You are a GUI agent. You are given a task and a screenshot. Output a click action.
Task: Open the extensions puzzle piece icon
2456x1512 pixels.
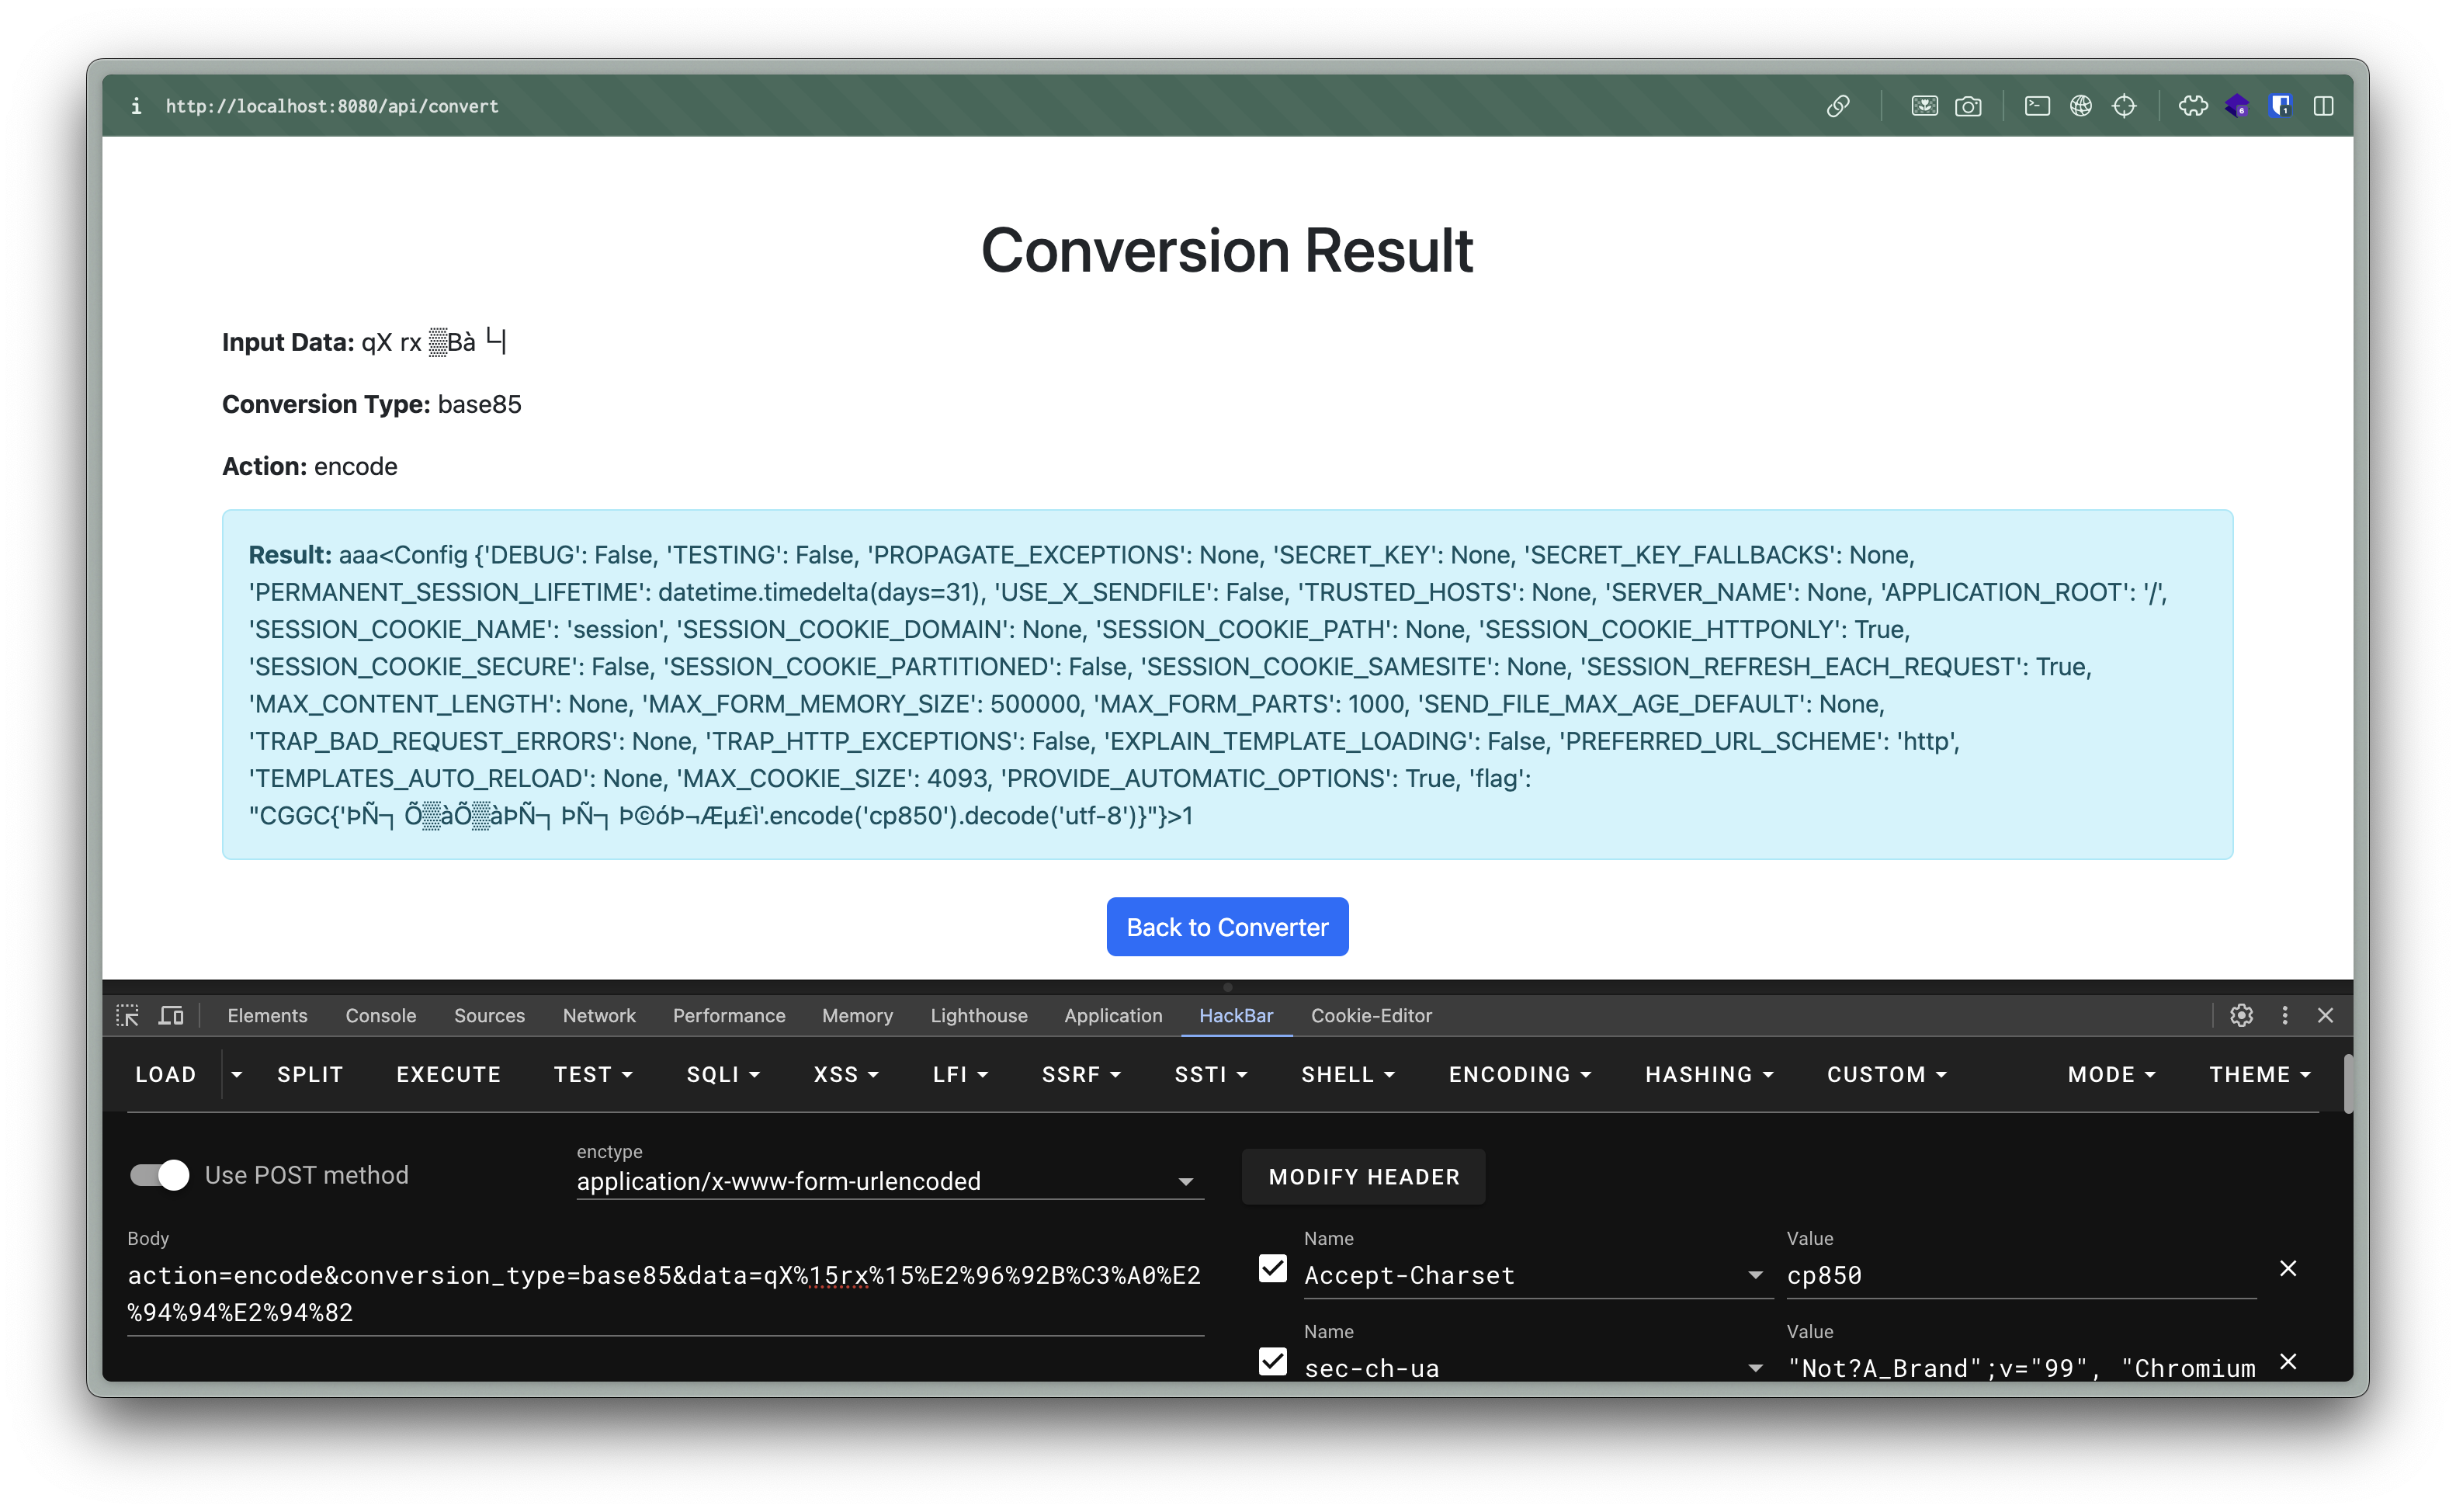[2193, 106]
